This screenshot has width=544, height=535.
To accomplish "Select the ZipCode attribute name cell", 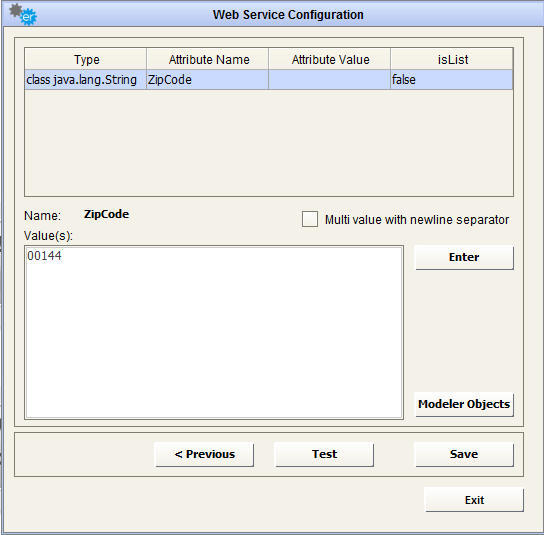I will [x=207, y=80].
